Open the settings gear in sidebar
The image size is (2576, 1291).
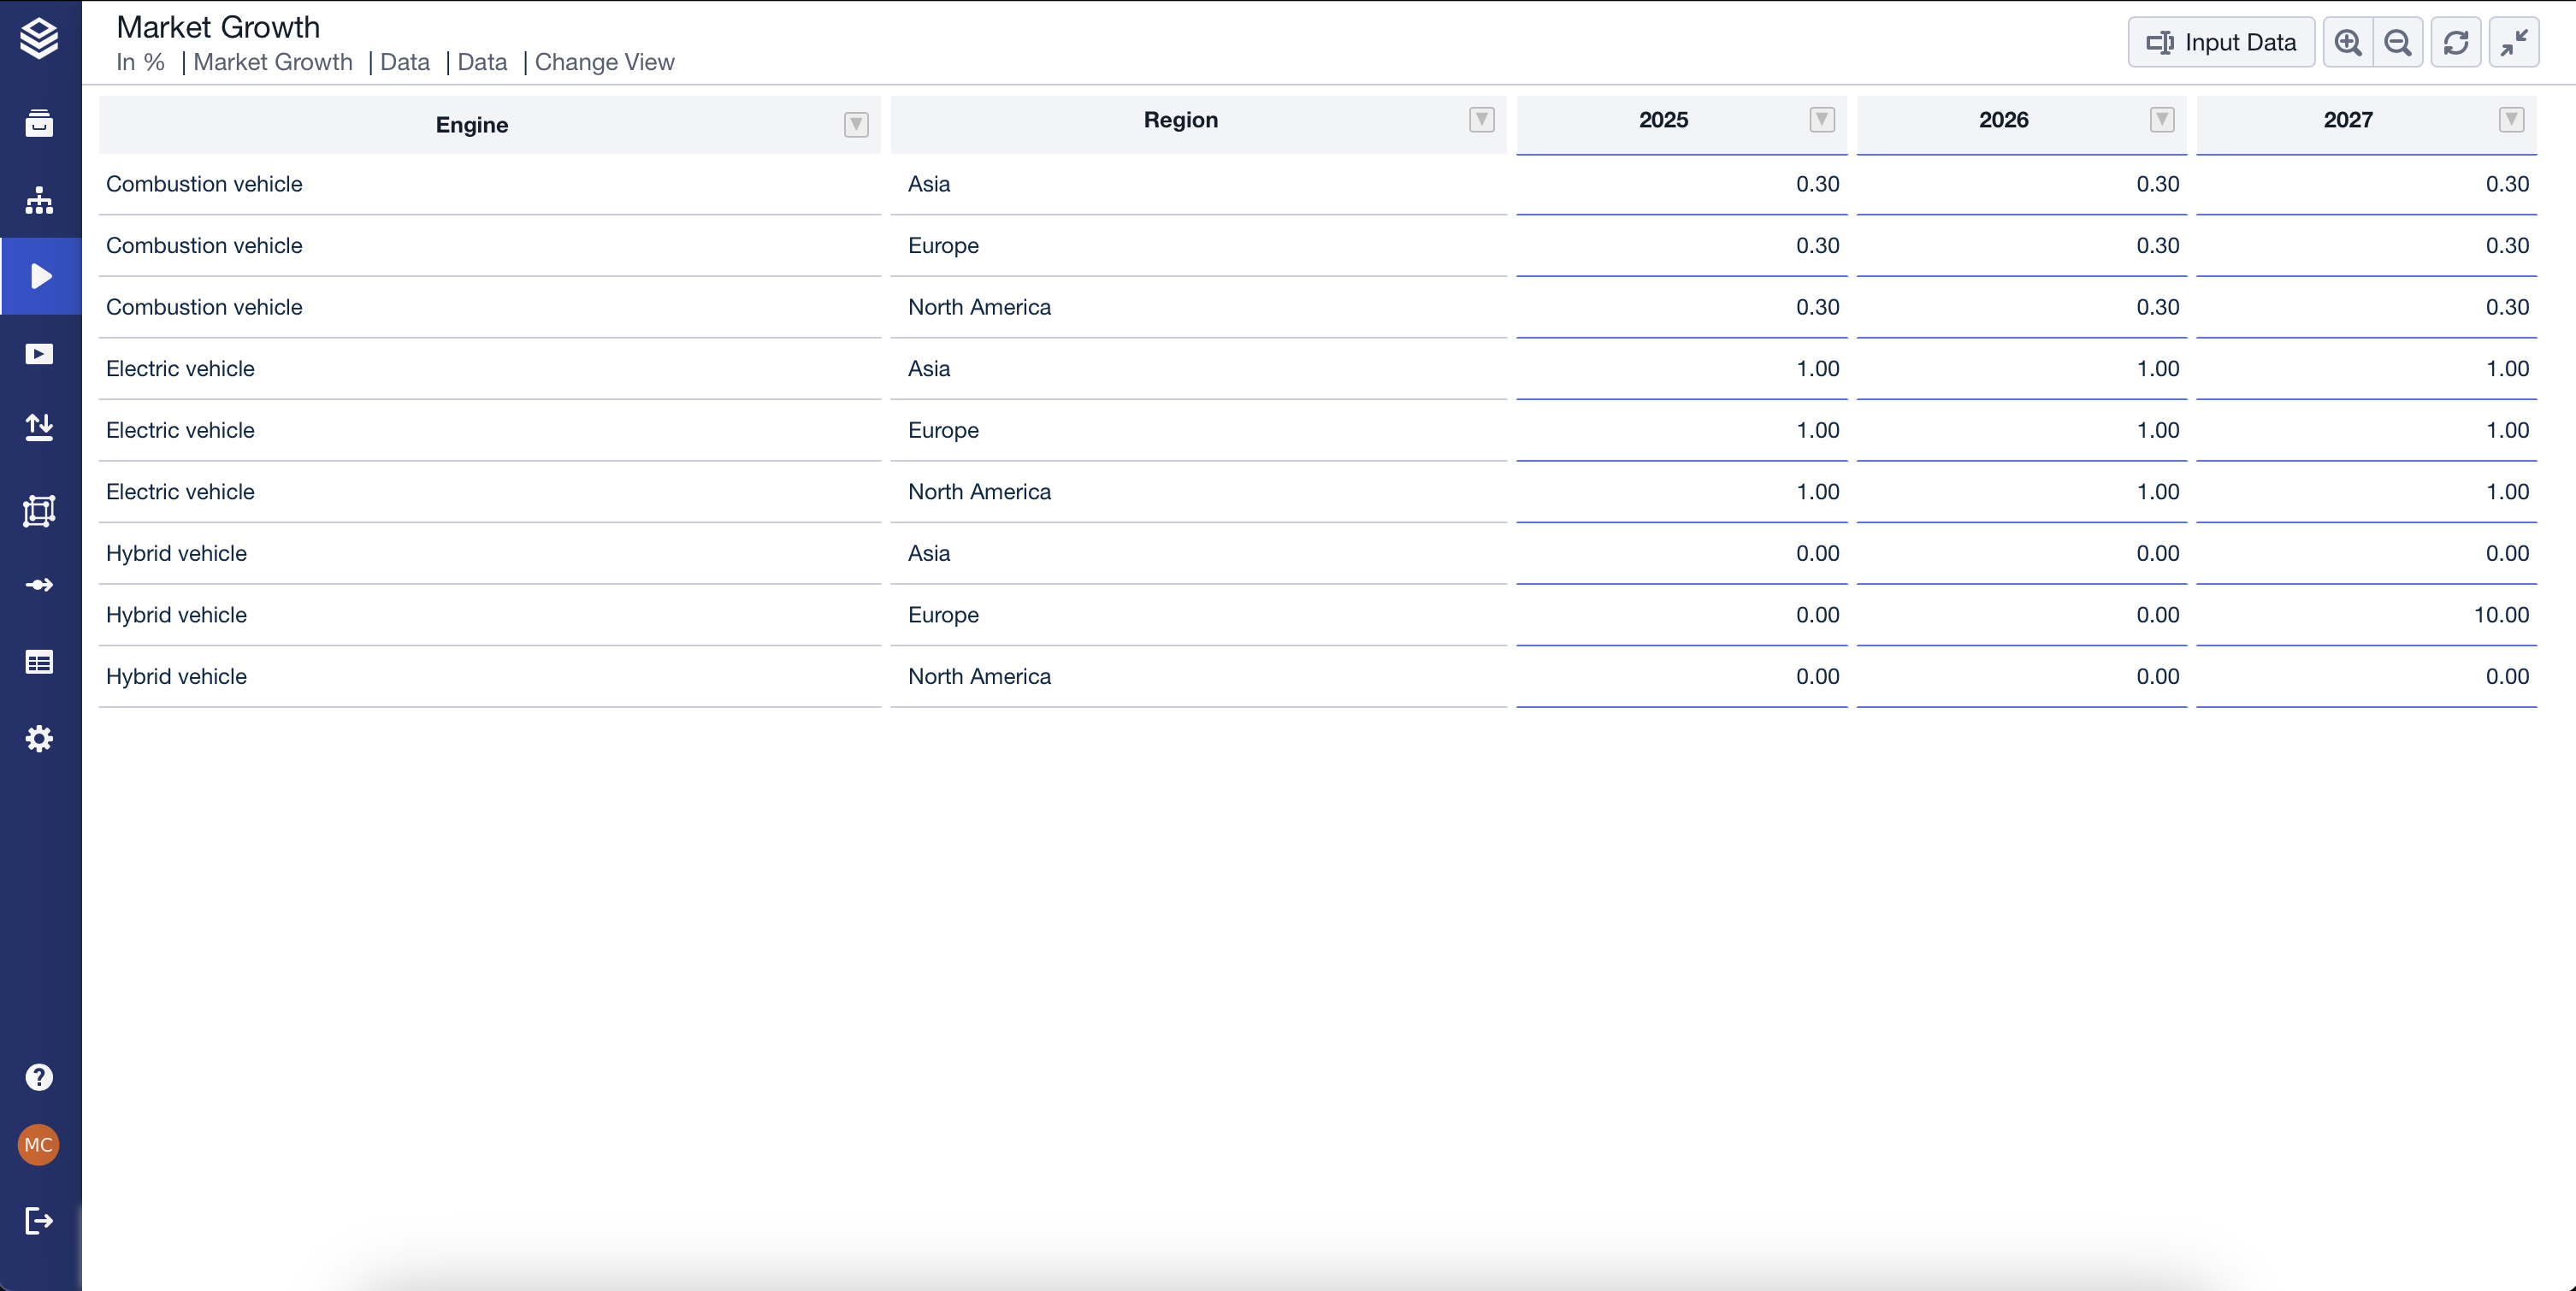(39, 739)
